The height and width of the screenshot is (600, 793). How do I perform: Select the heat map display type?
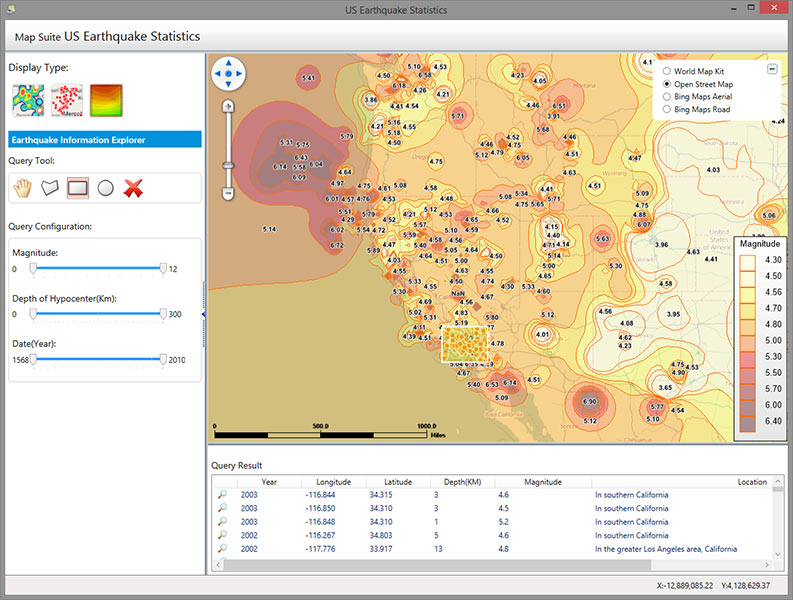[x=28, y=101]
